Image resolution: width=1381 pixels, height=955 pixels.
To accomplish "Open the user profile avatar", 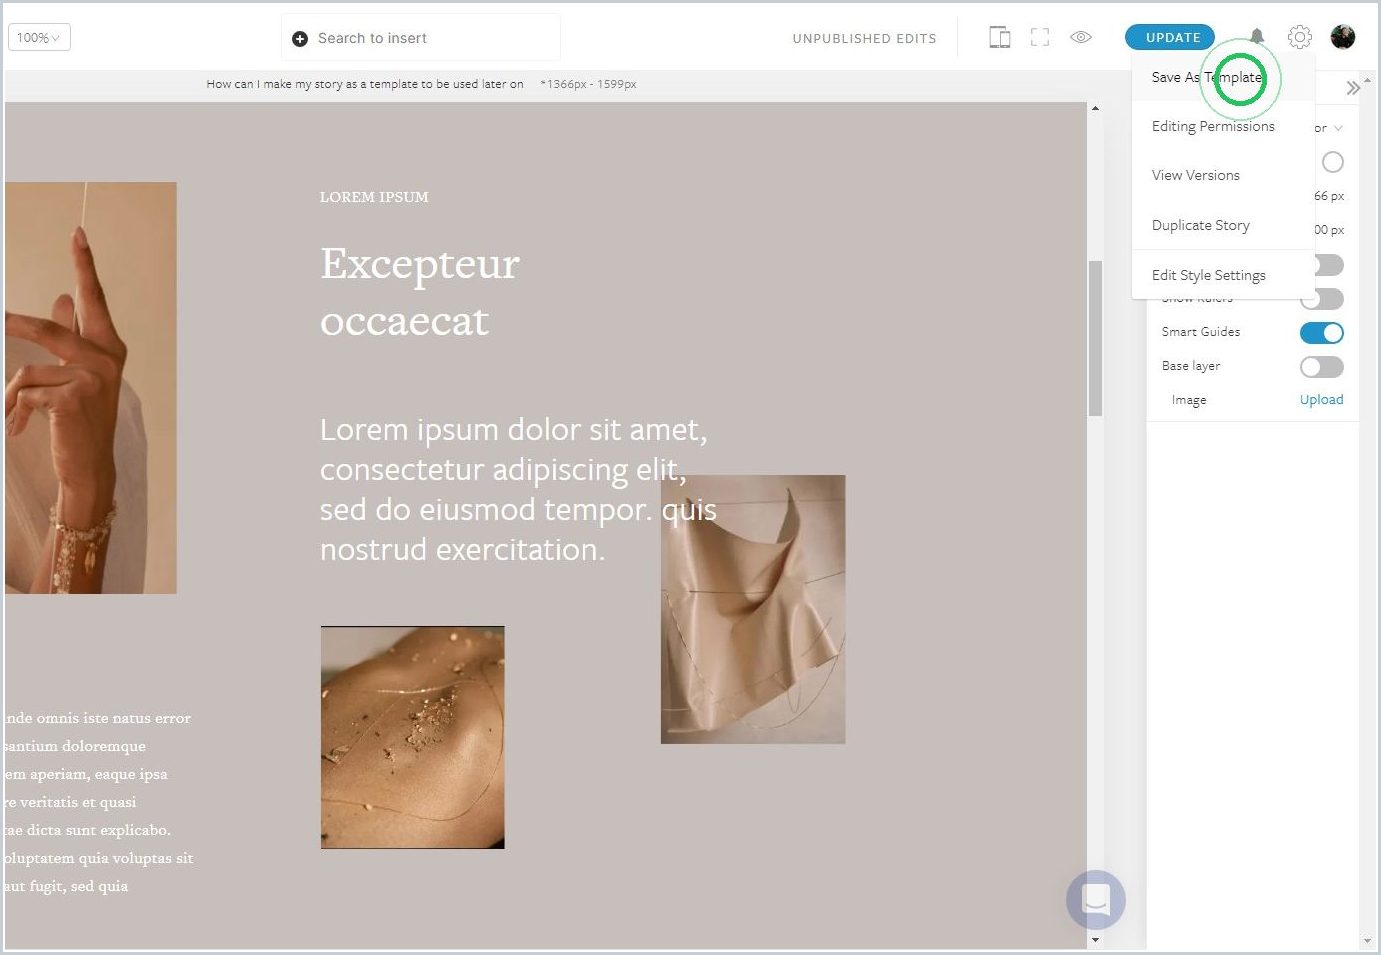I will click(x=1343, y=37).
